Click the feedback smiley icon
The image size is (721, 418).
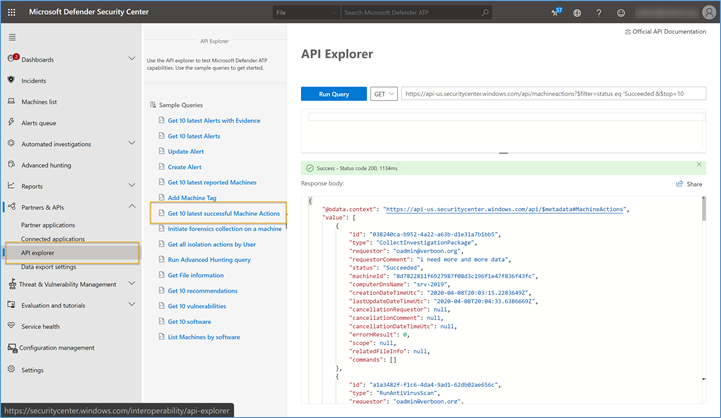621,13
